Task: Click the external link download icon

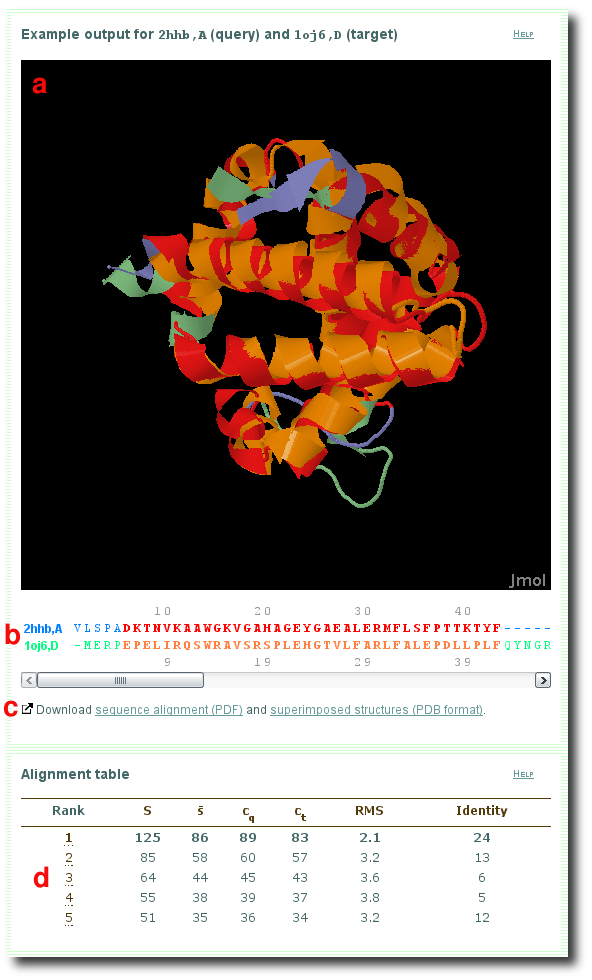Action: point(27,709)
